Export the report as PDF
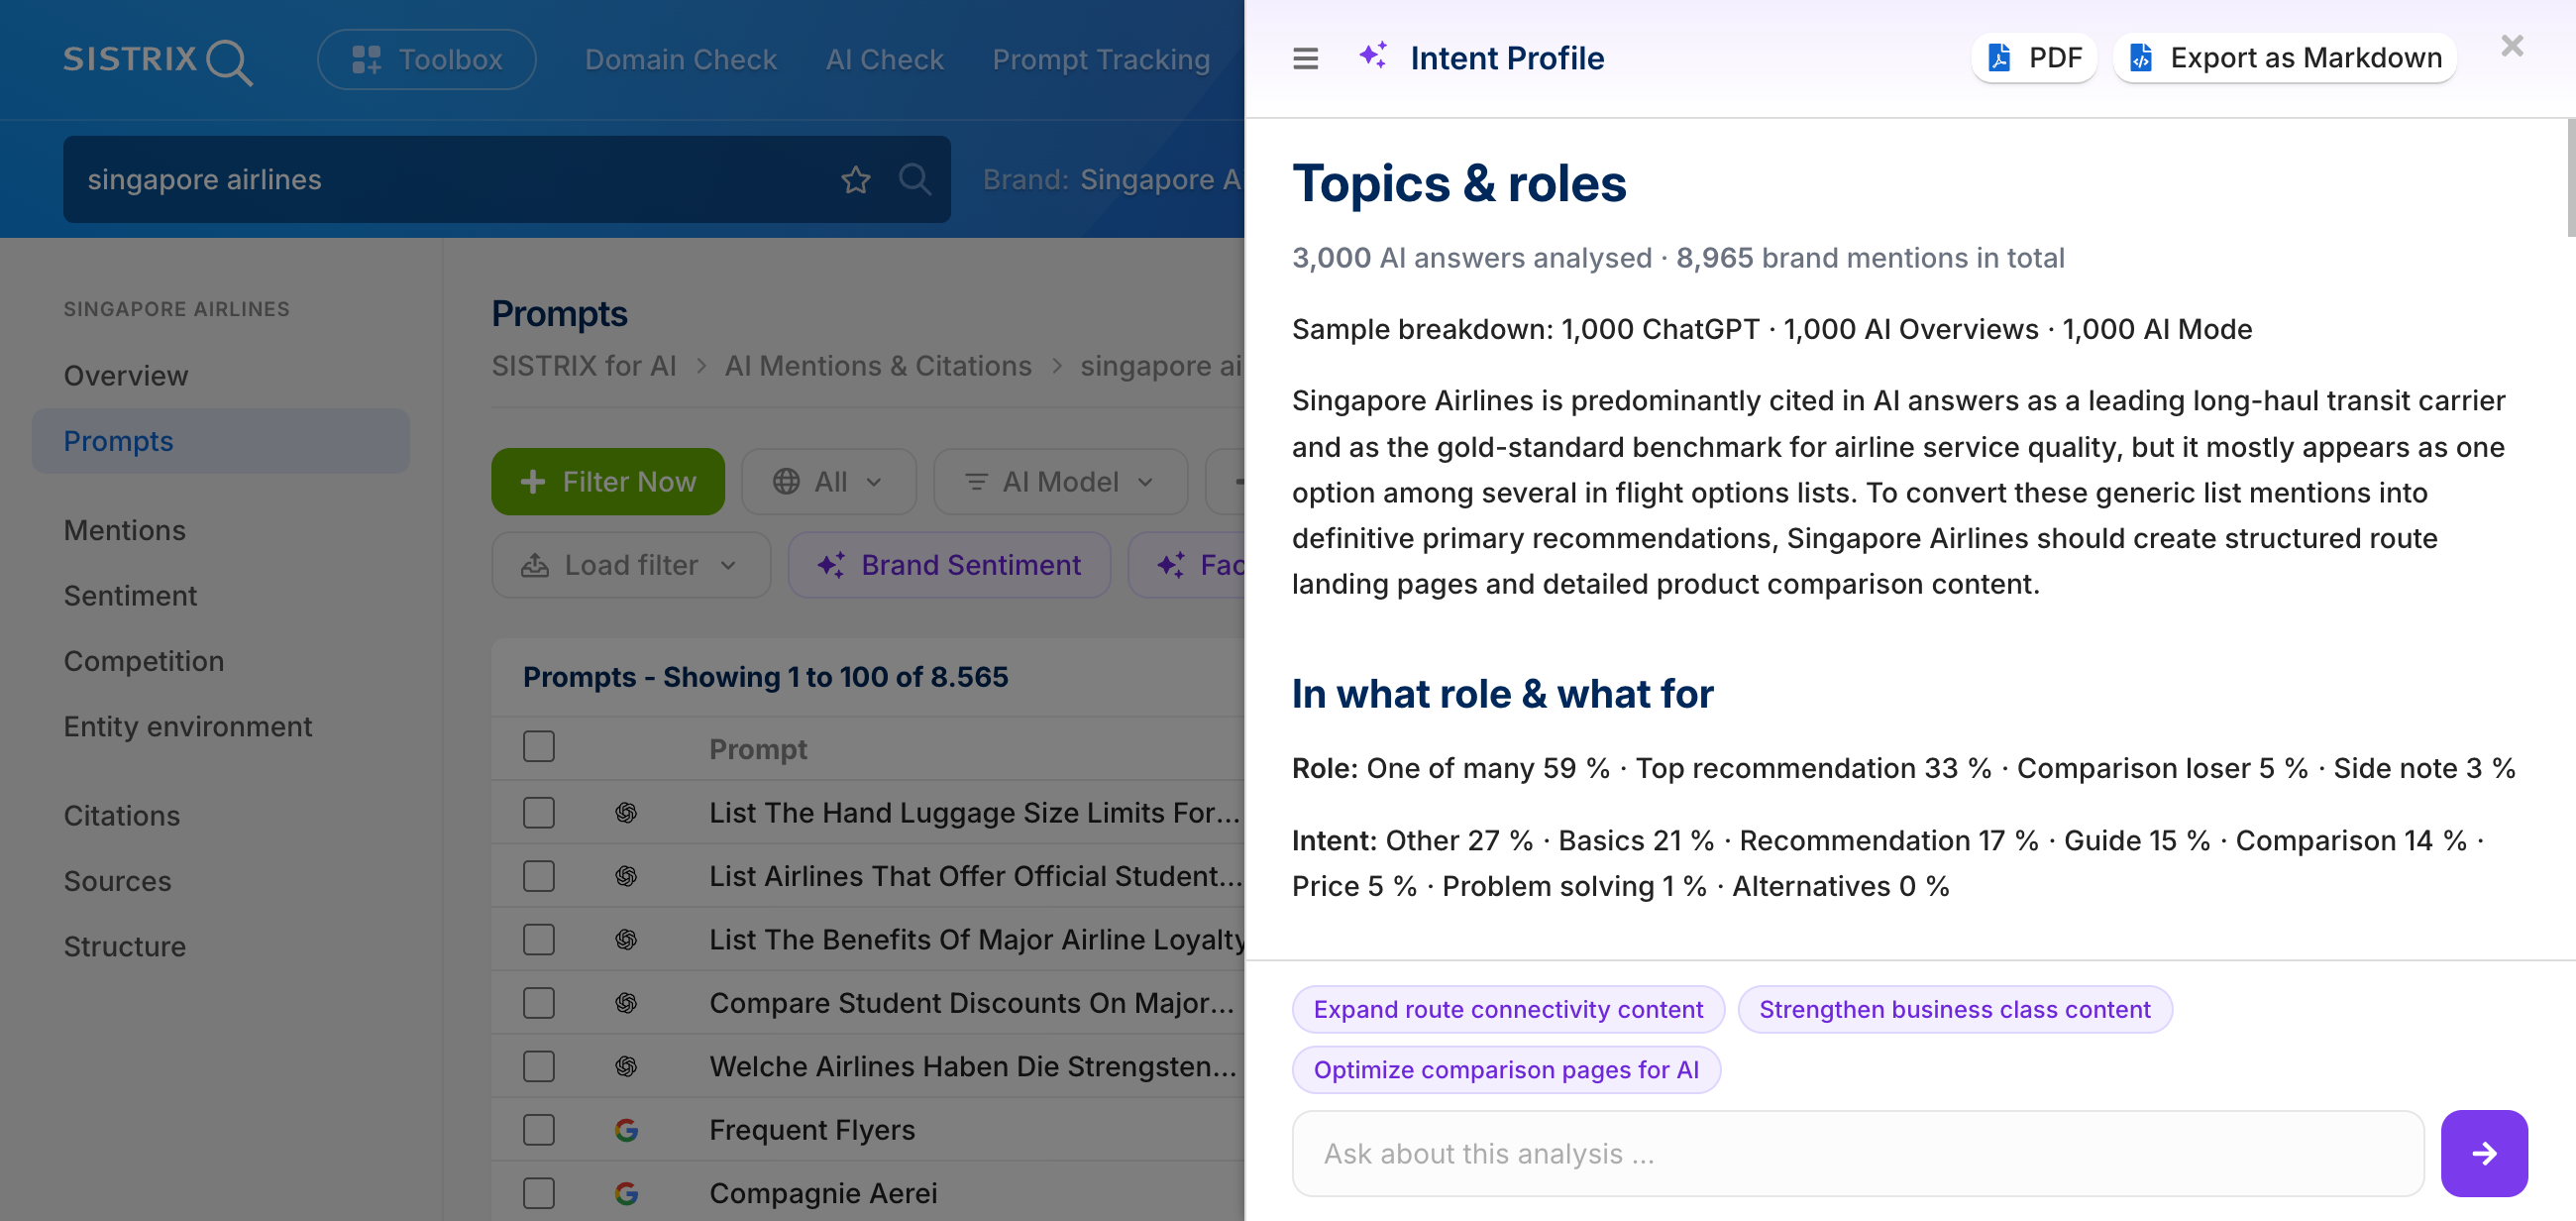 pos(2034,58)
